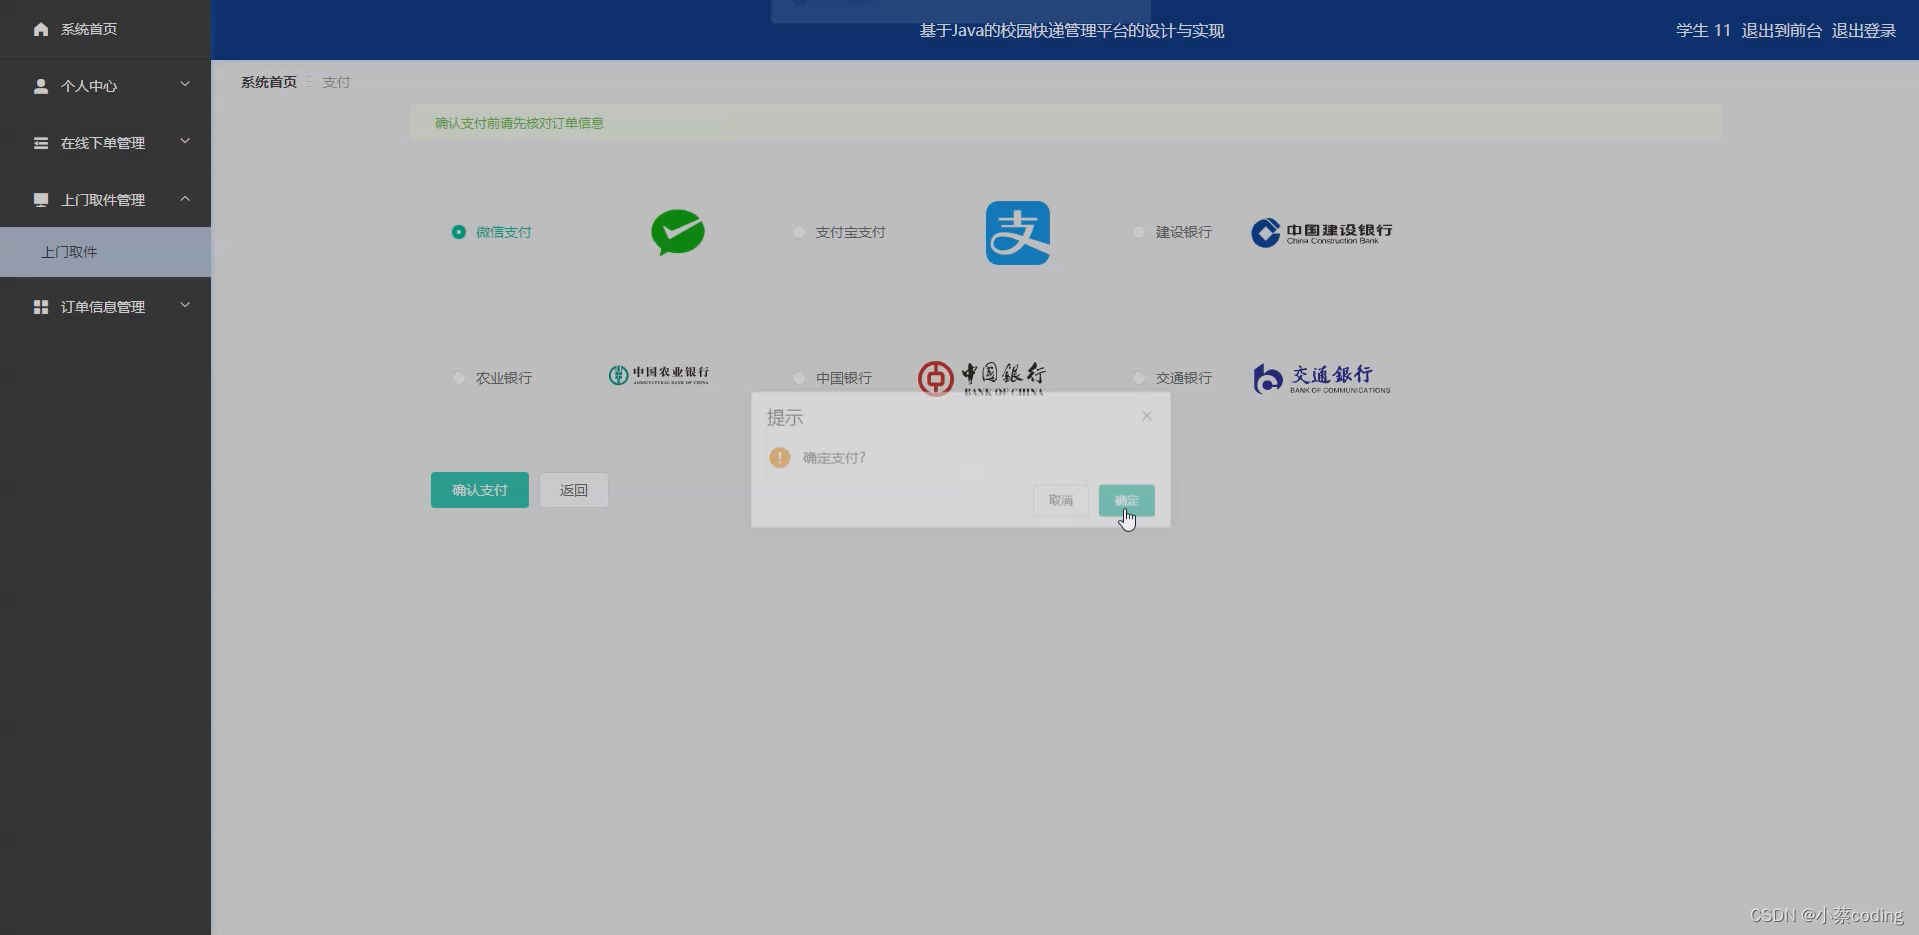
Task: Click the Bank of Communications logo
Action: [1322, 379]
